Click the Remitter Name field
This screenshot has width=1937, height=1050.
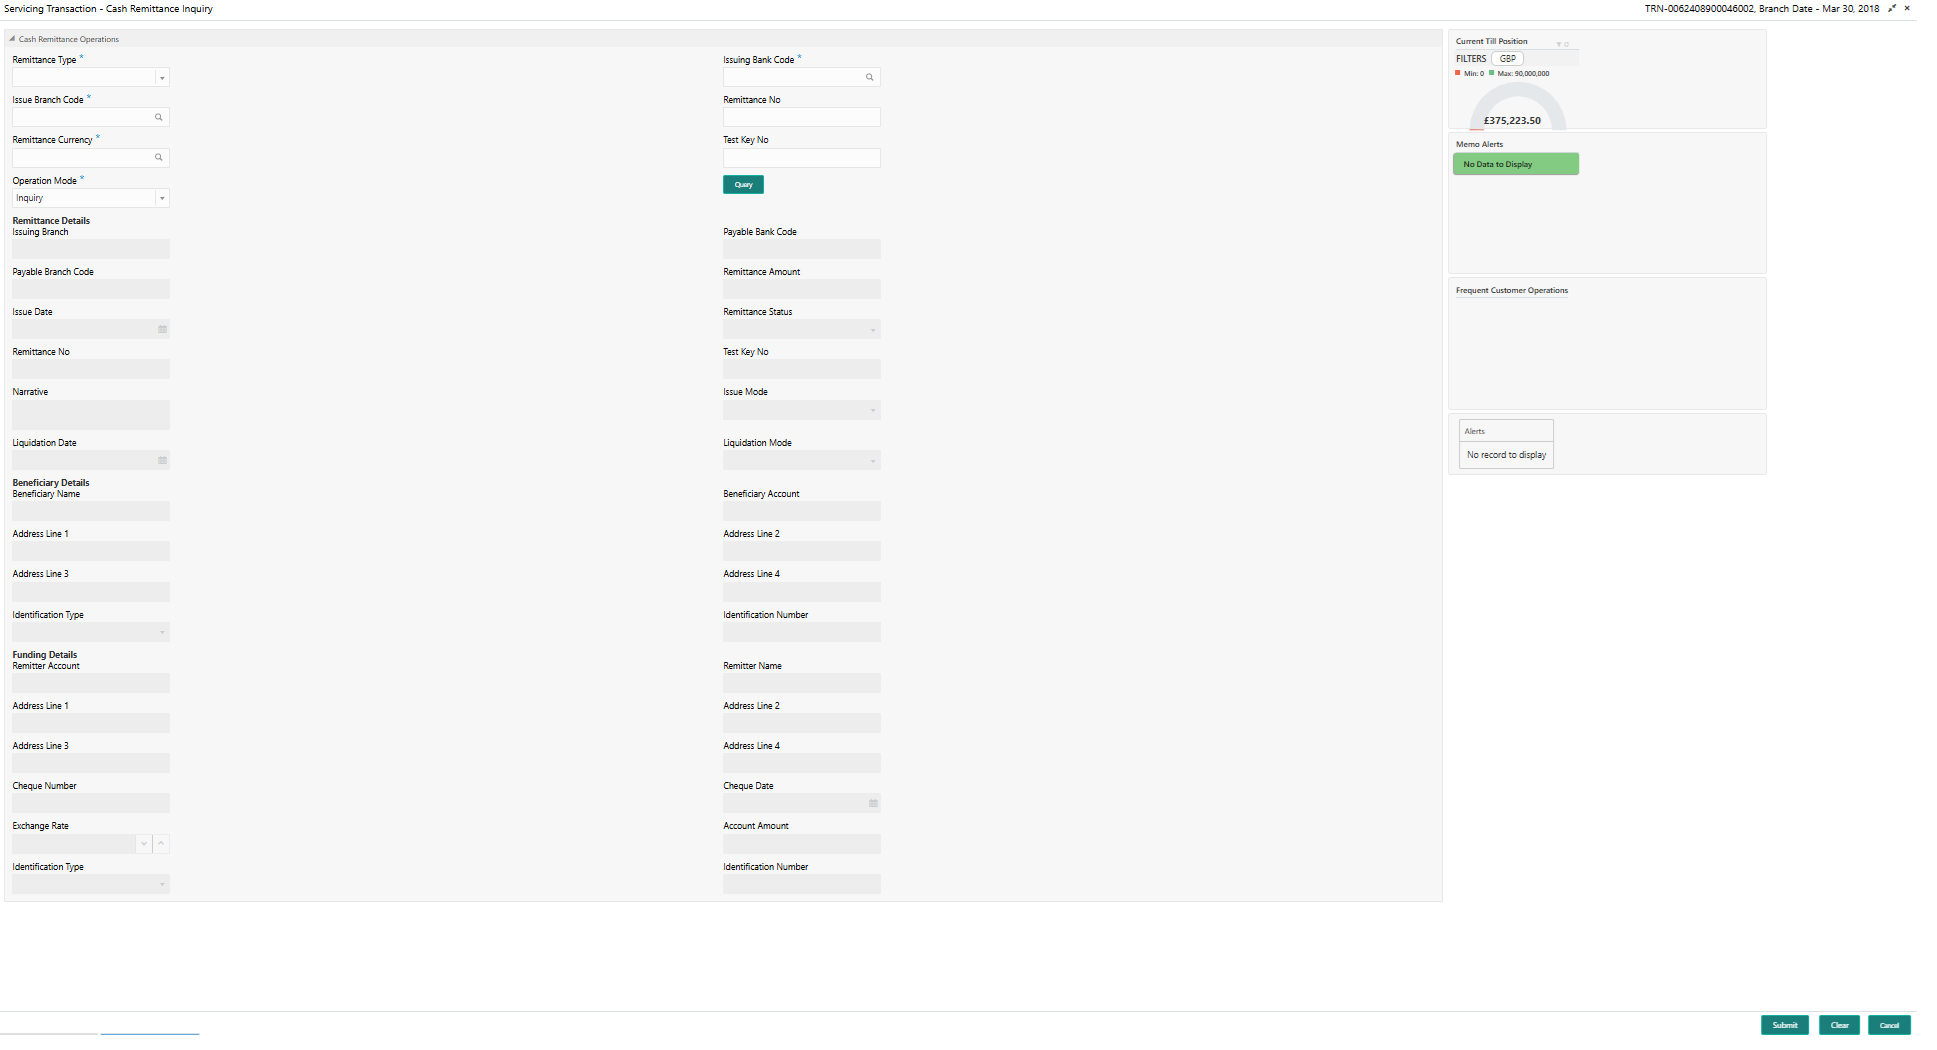click(x=802, y=684)
